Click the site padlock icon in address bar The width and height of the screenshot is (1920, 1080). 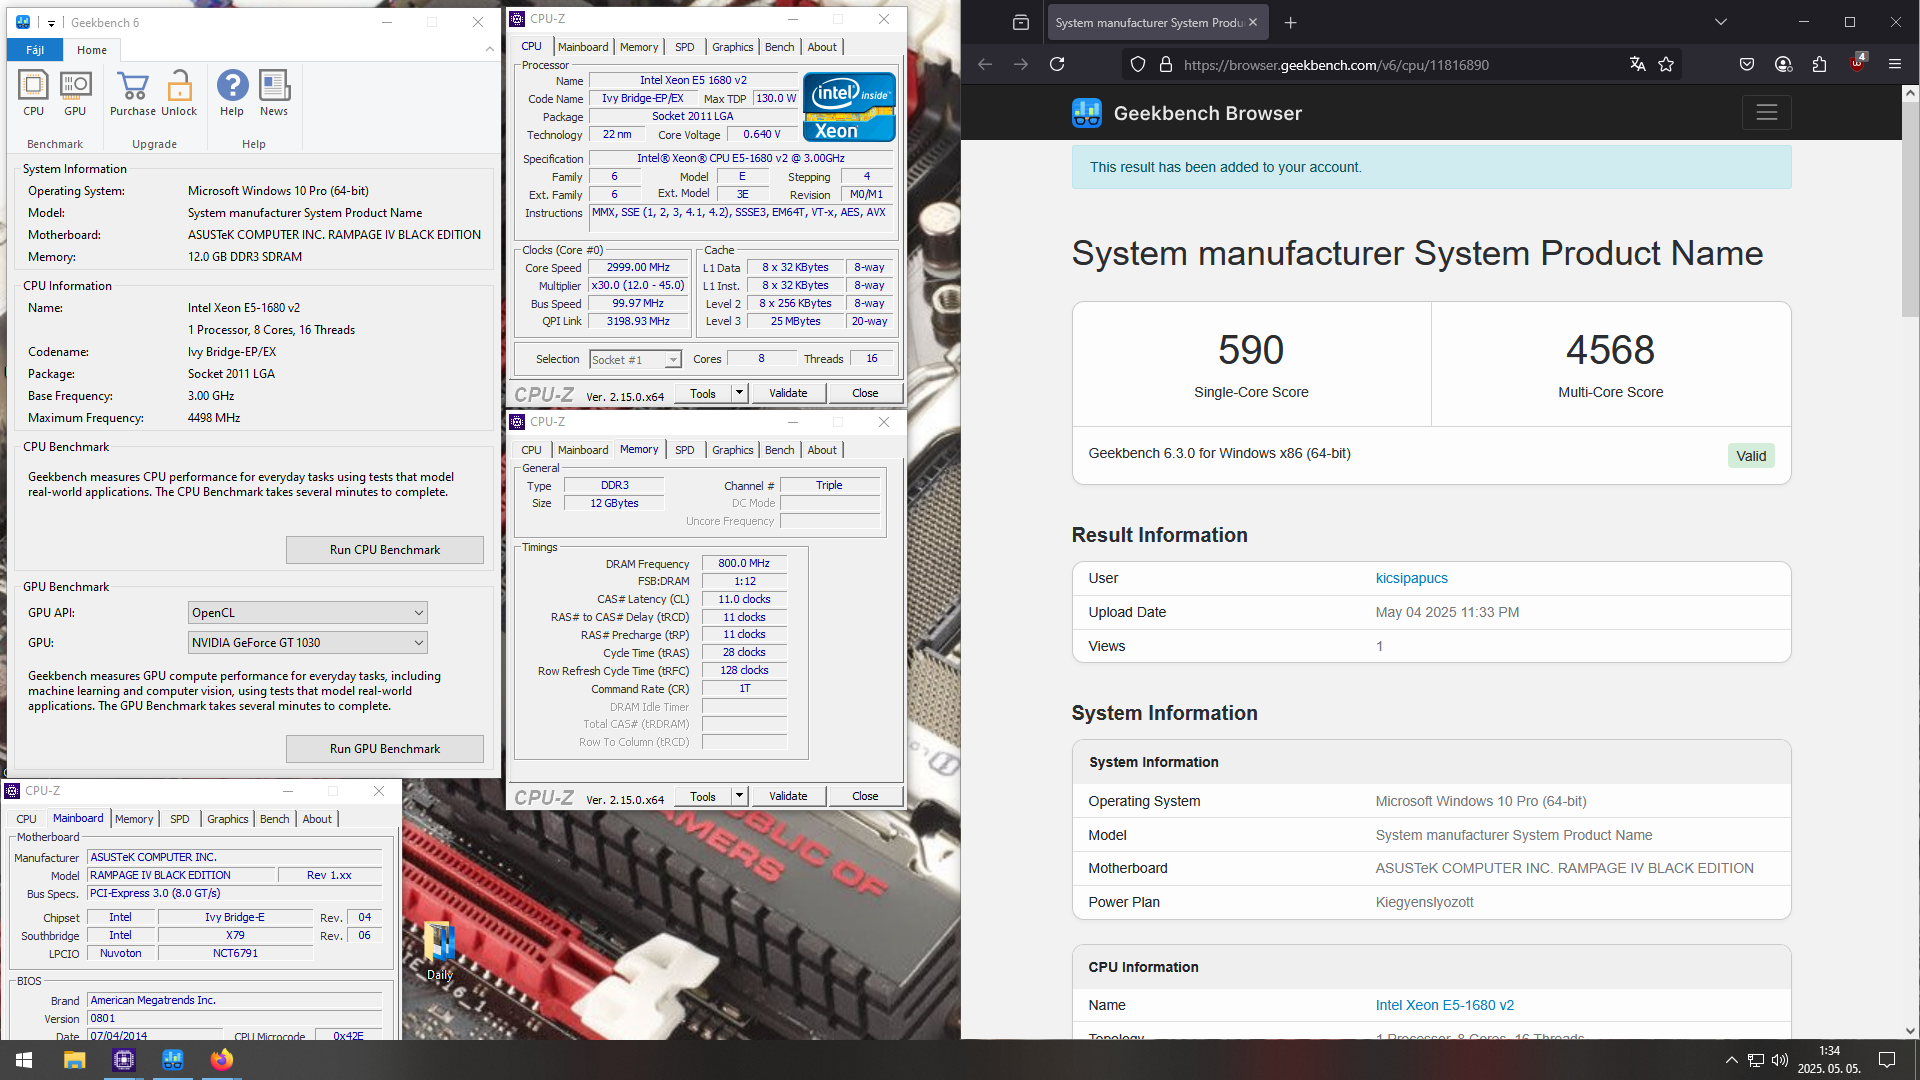tap(1165, 64)
